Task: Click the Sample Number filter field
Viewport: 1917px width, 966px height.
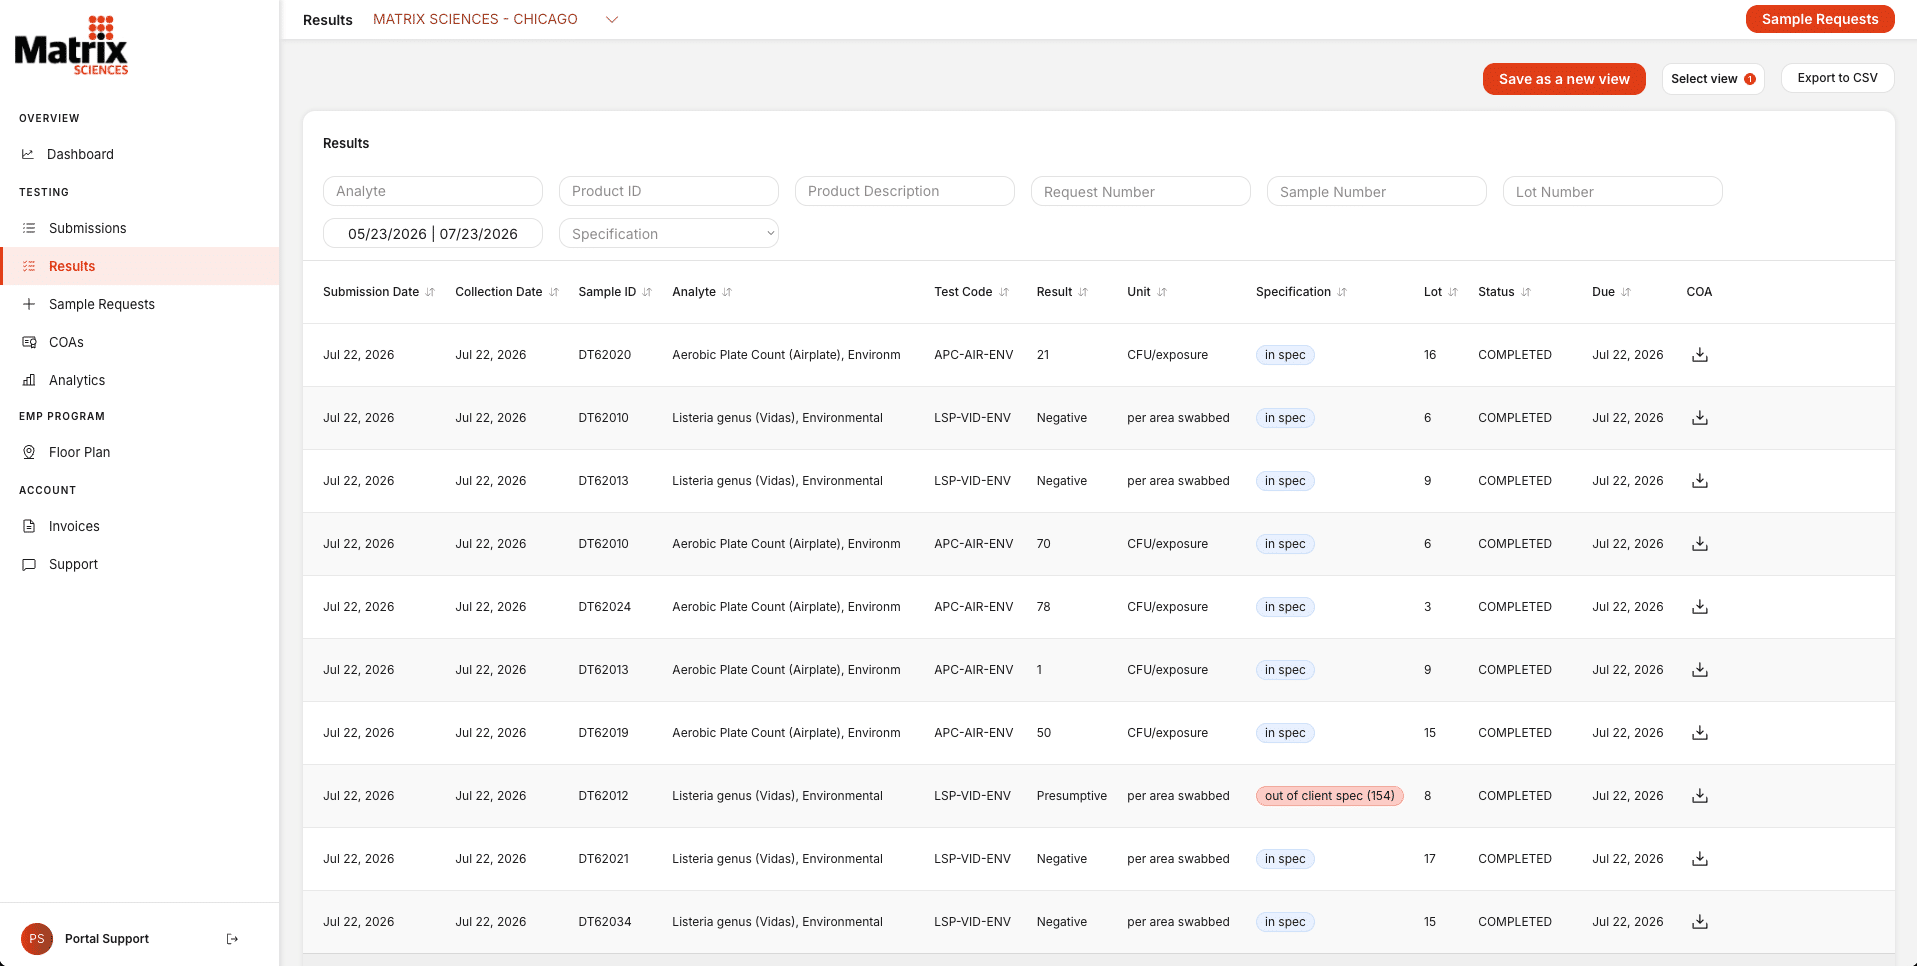Action: [x=1377, y=191]
